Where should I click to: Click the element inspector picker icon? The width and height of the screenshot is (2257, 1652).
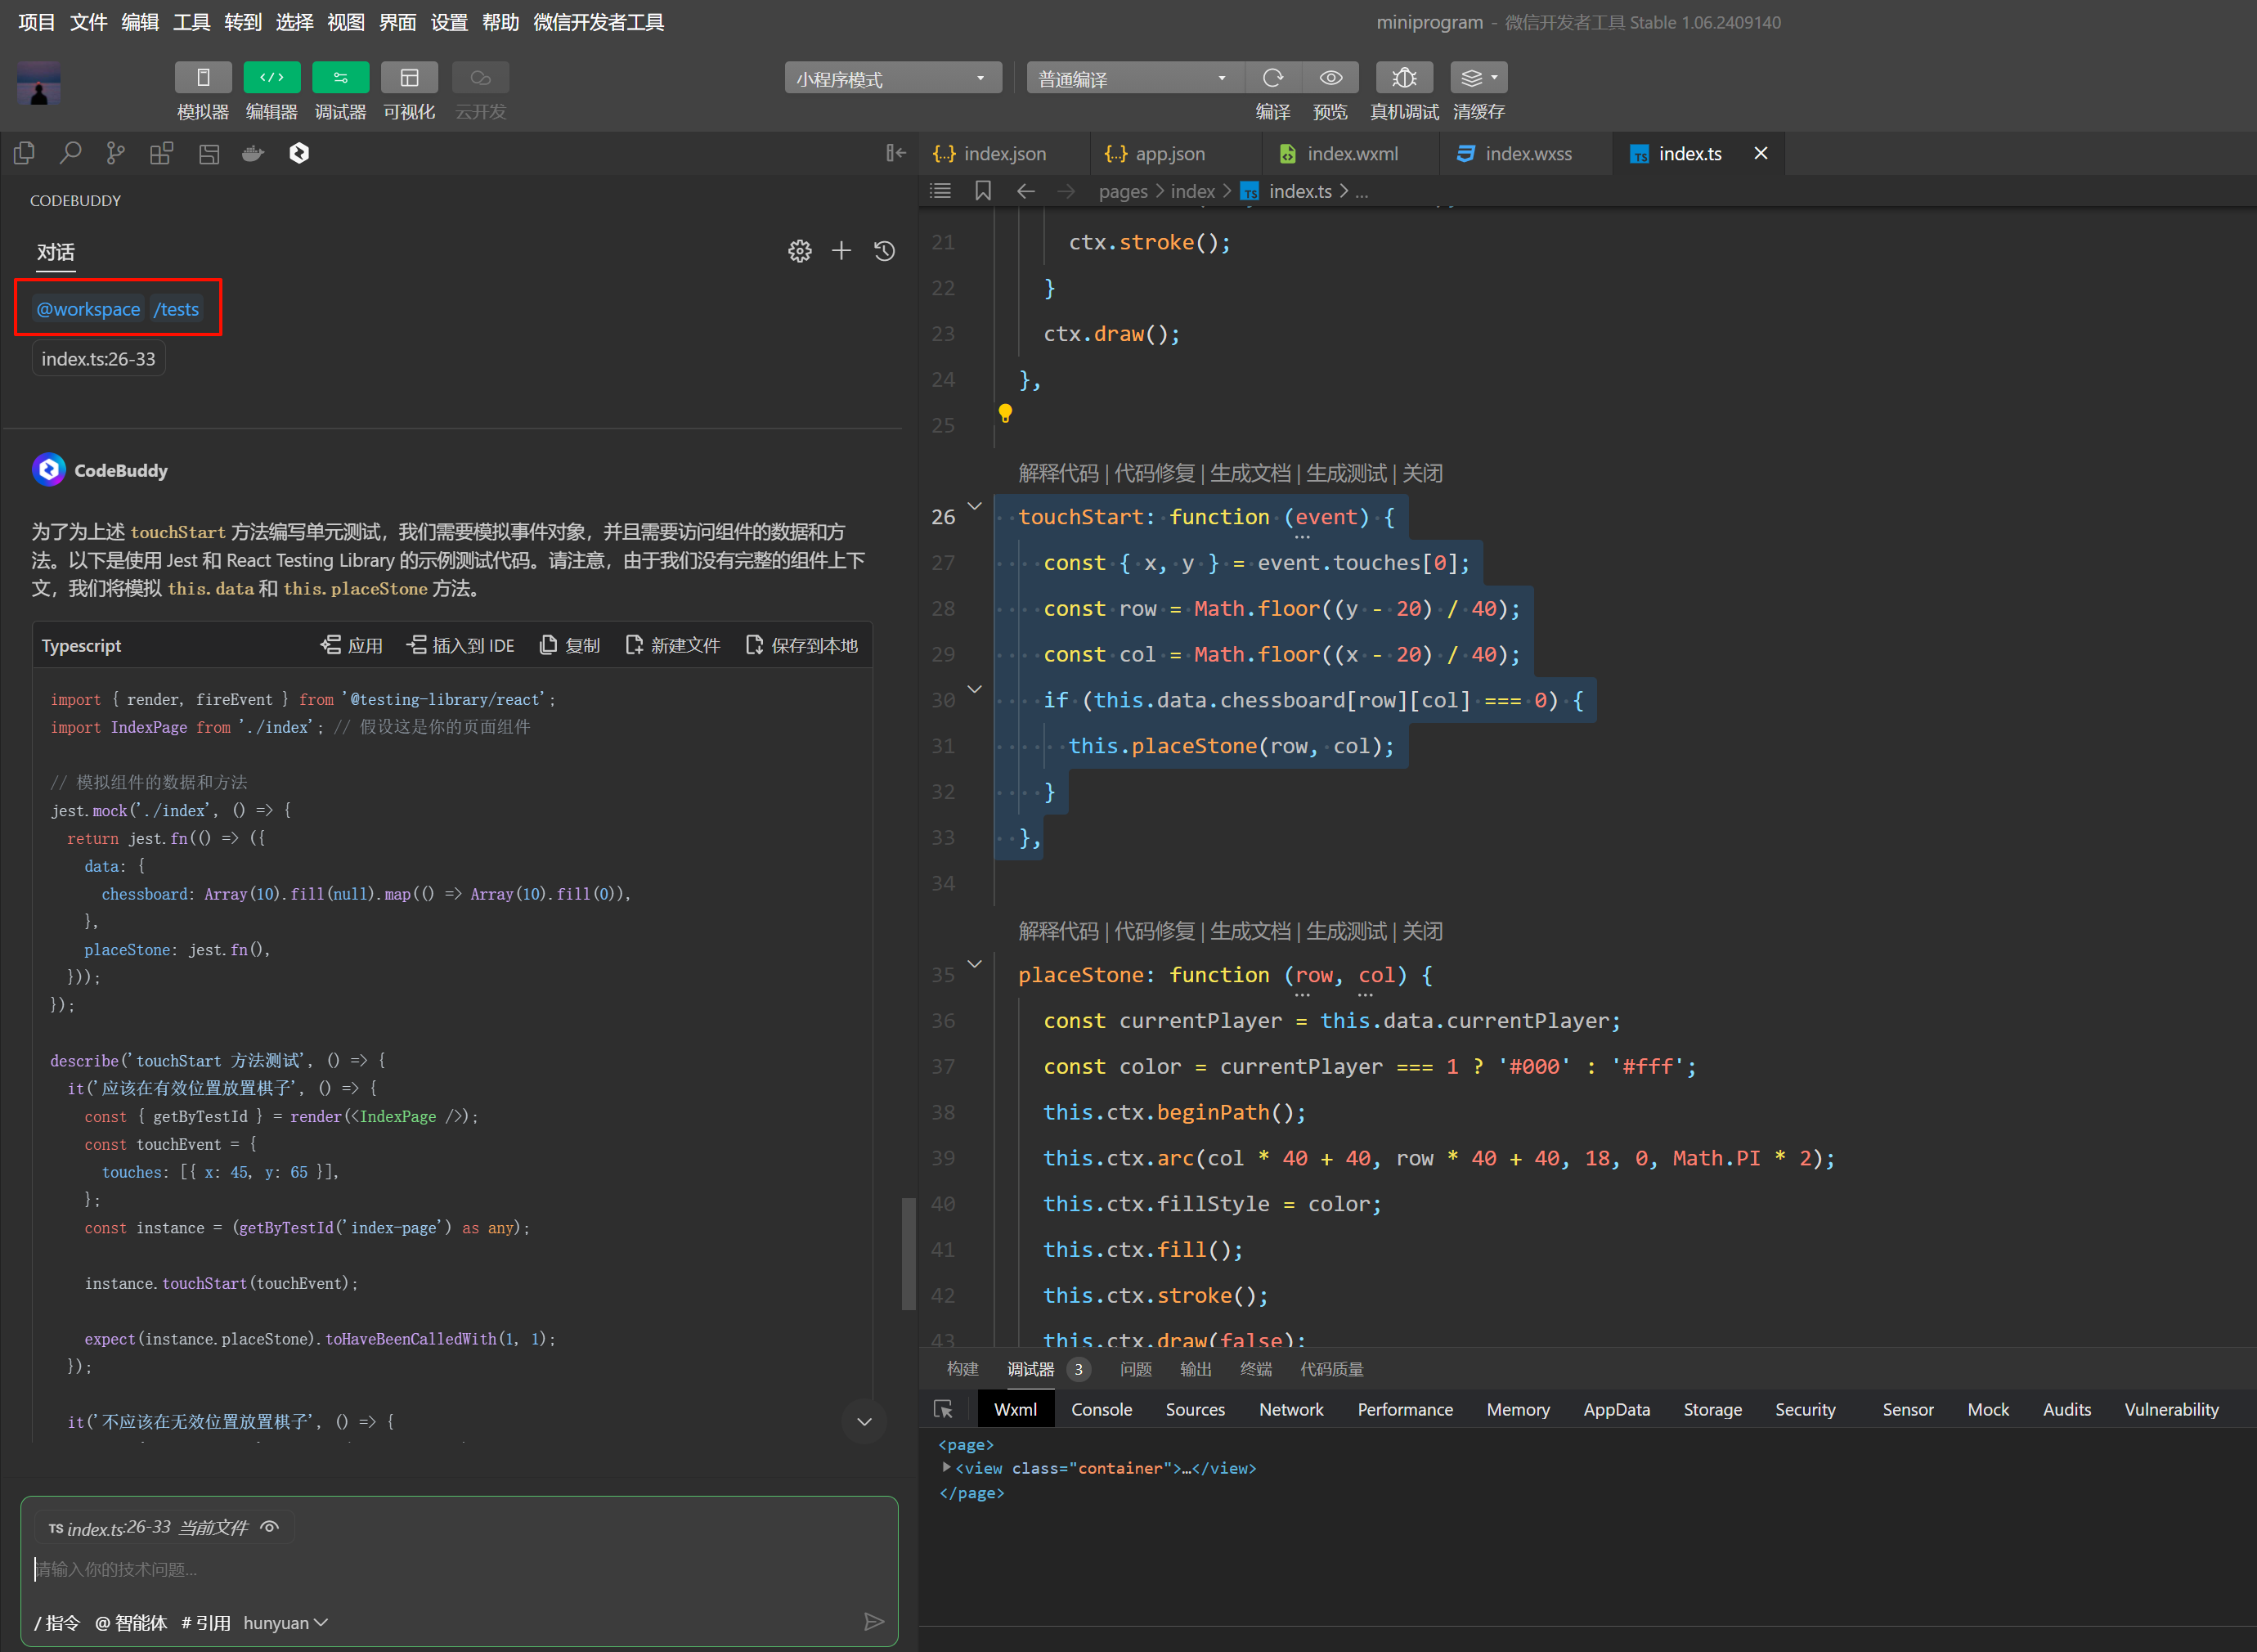point(943,1409)
